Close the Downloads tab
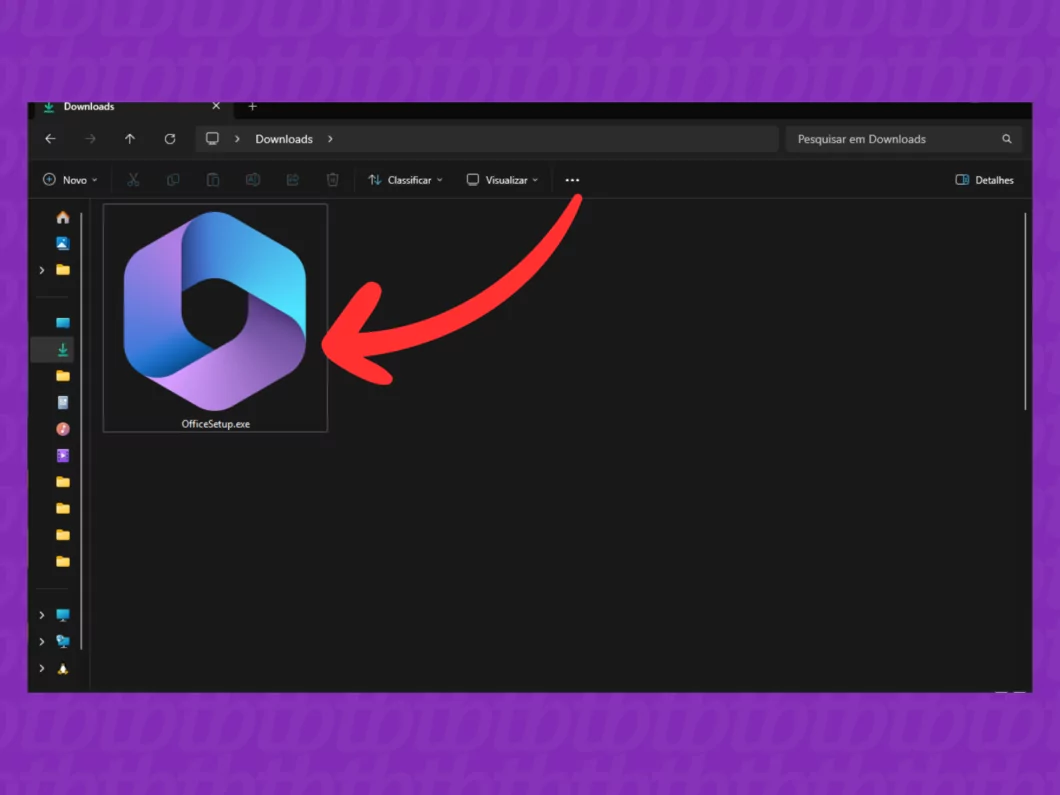The height and width of the screenshot is (795, 1060). tap(216, 106)
